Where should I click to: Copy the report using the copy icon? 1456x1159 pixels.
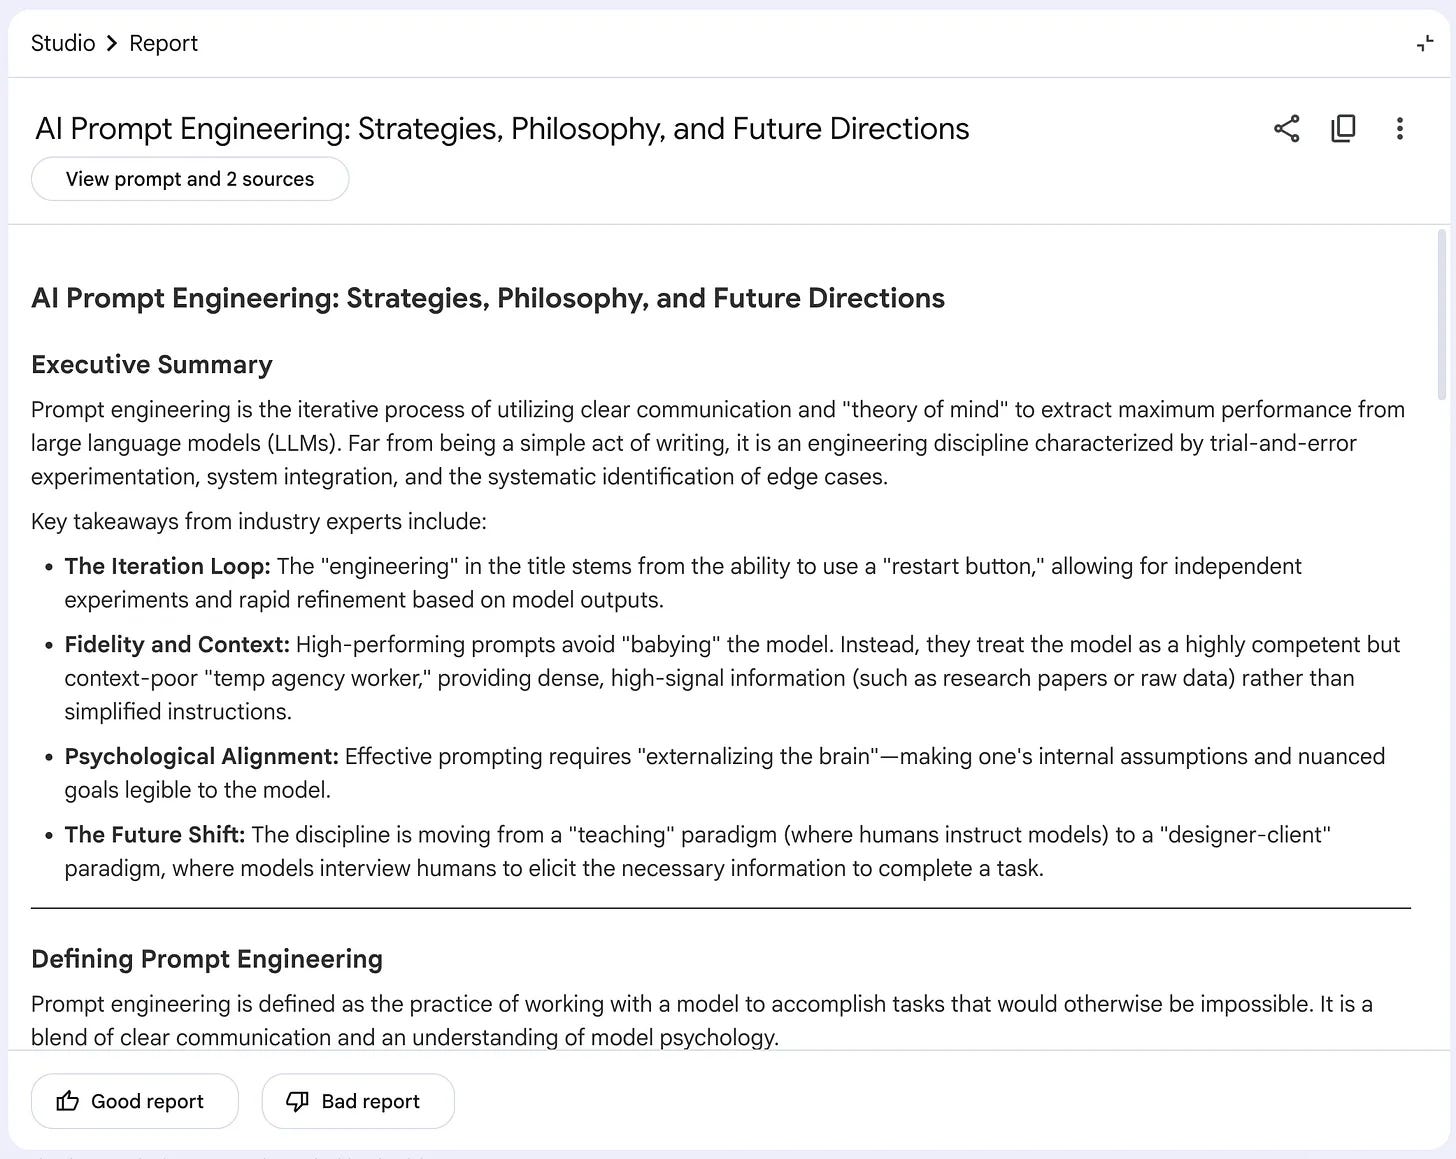click(x=1343, y=129)
